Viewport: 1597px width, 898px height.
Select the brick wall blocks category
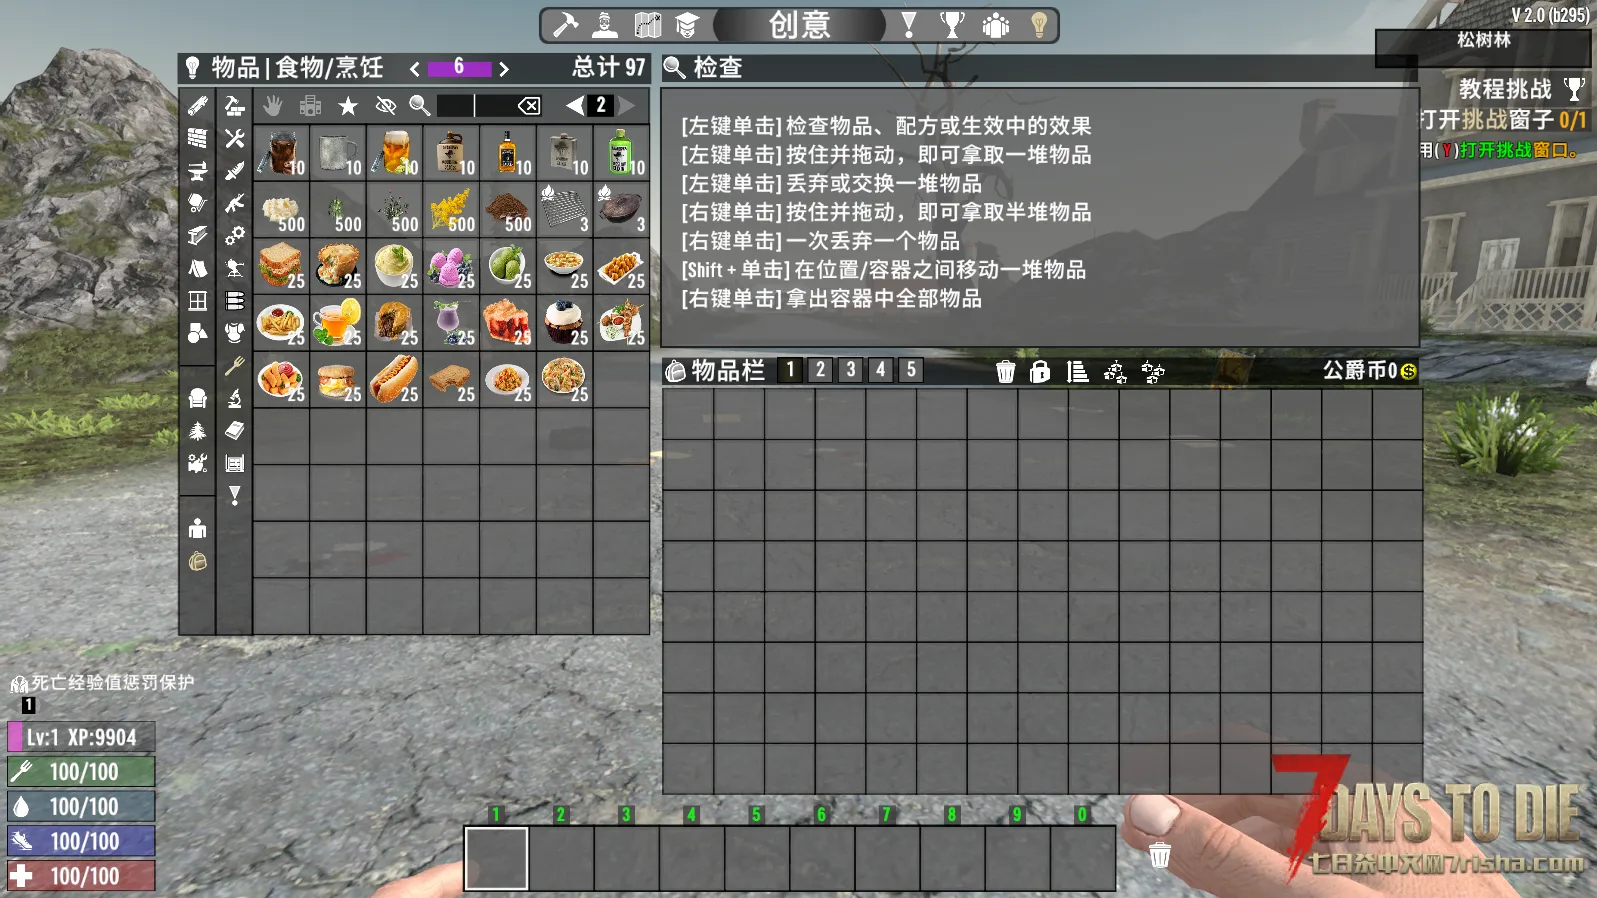point(197,138)
